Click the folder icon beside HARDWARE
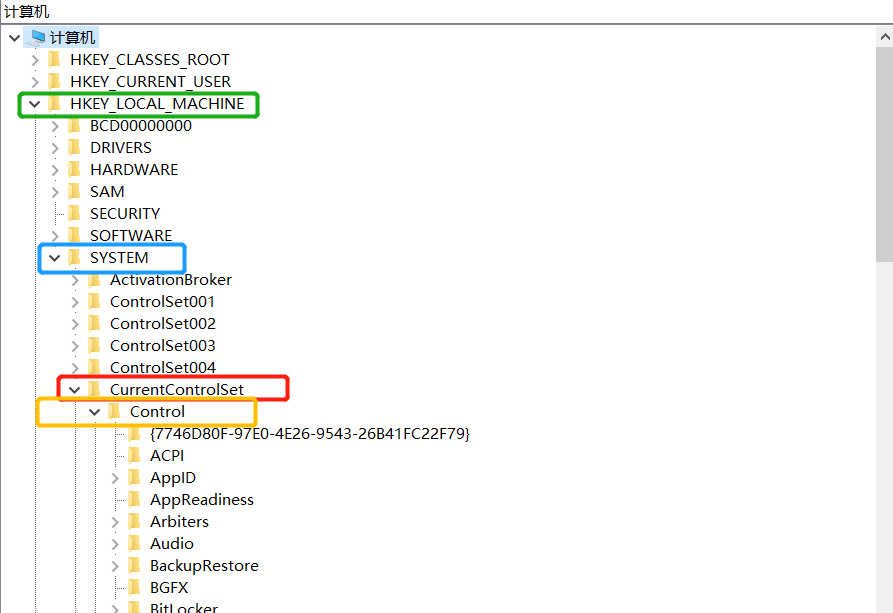This screenshot has height=613, width=893. [x=75, y=170]
